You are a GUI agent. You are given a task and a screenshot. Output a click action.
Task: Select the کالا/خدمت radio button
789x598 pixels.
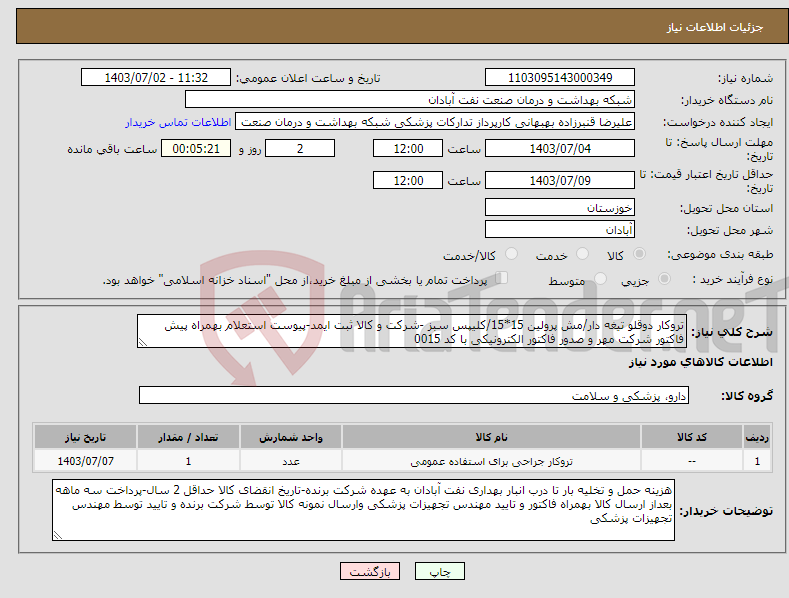point(511,254)
